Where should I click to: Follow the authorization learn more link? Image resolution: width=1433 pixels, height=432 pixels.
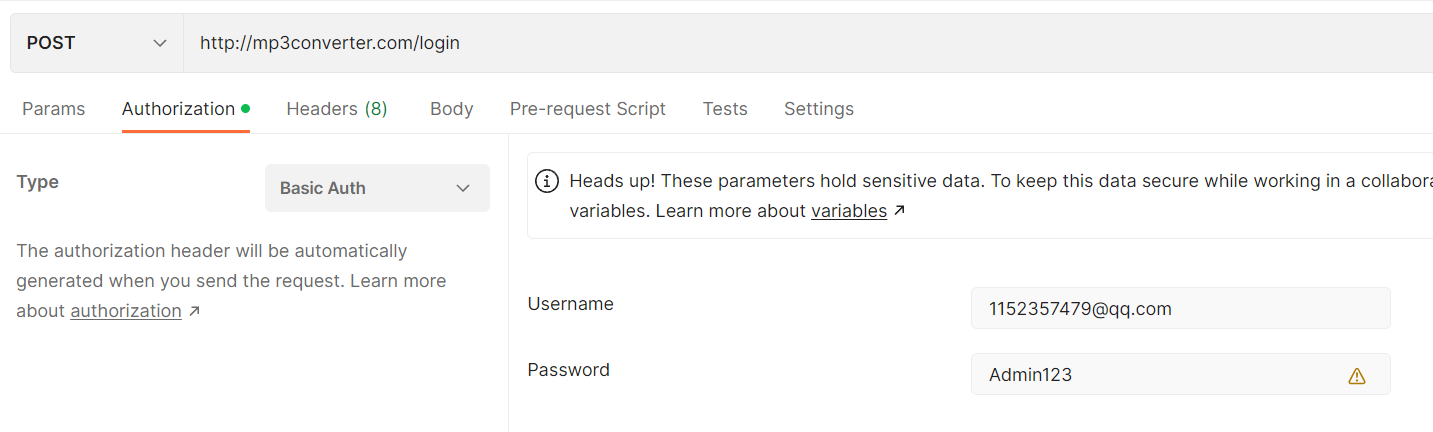click(x=126, y=311)
